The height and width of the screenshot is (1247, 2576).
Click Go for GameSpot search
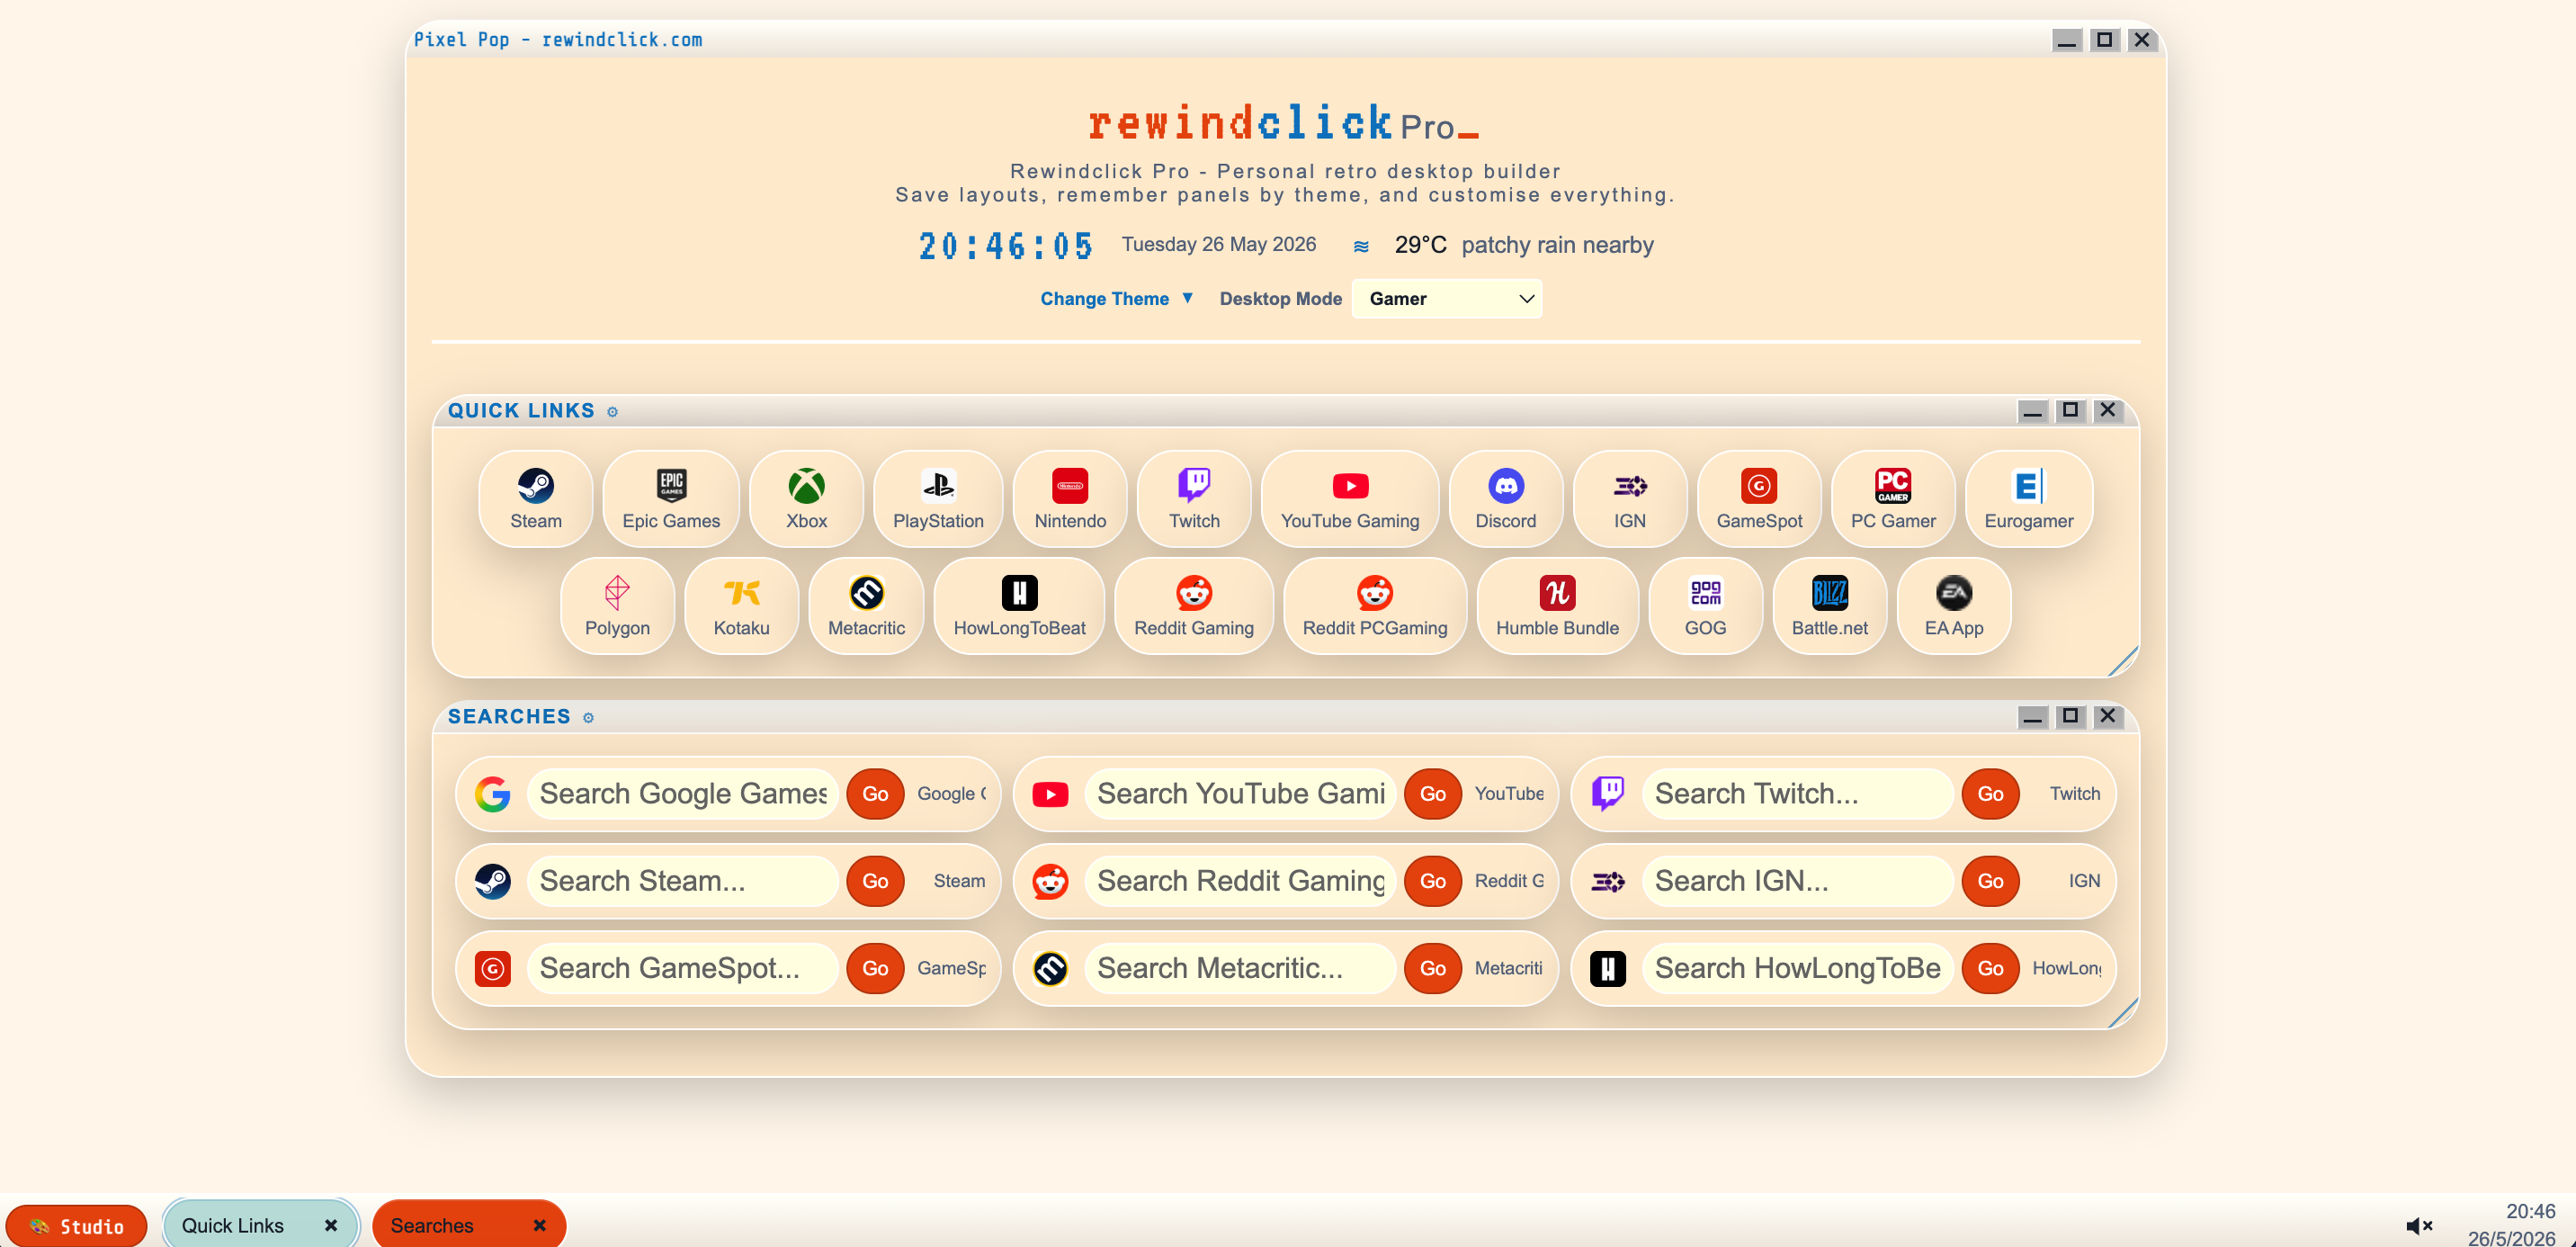875,968
